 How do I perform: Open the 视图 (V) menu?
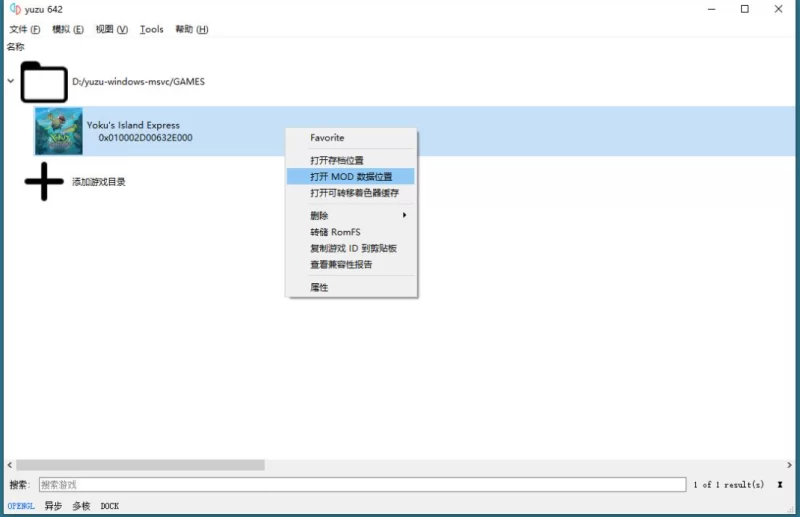pyautogui.click(x=111, y=29)
